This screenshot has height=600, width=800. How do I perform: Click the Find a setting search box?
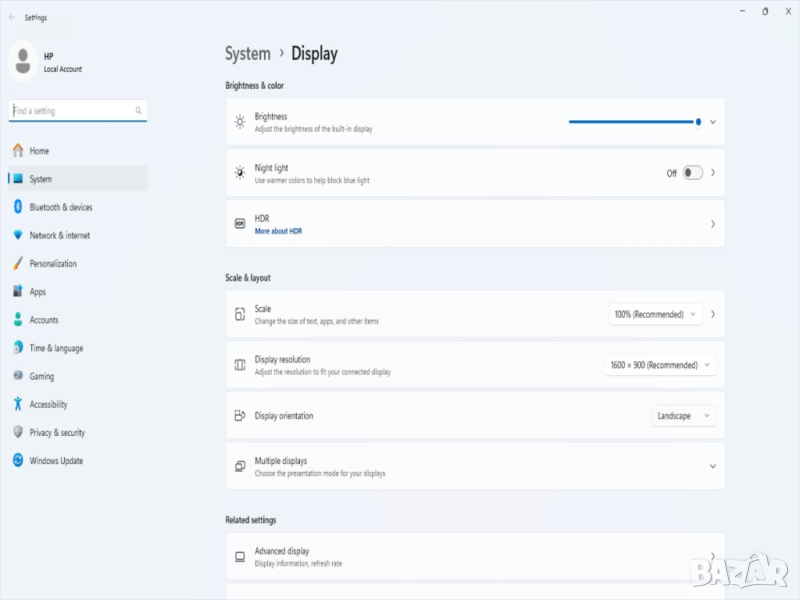(72, 111)
